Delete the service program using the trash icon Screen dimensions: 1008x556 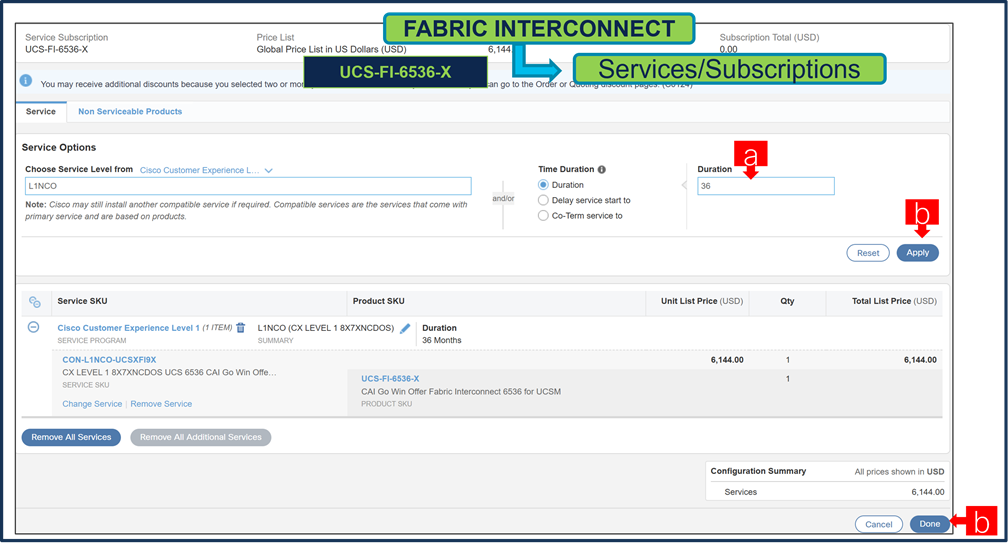coord(241,328)
